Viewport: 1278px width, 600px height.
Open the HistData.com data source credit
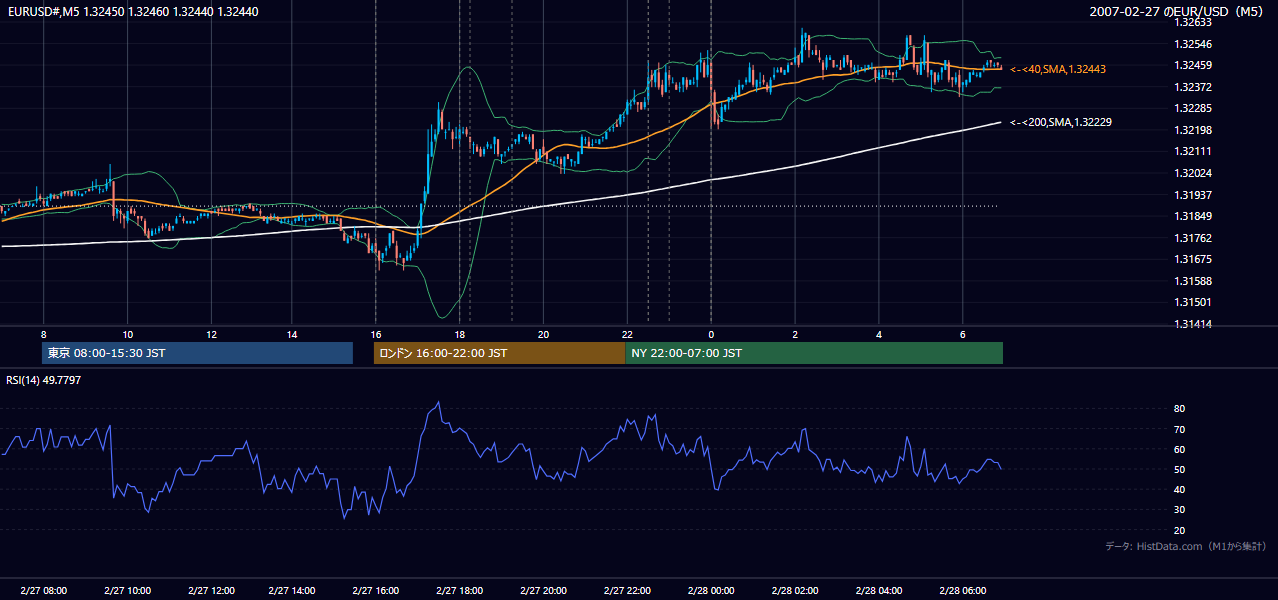[1186, 546]
